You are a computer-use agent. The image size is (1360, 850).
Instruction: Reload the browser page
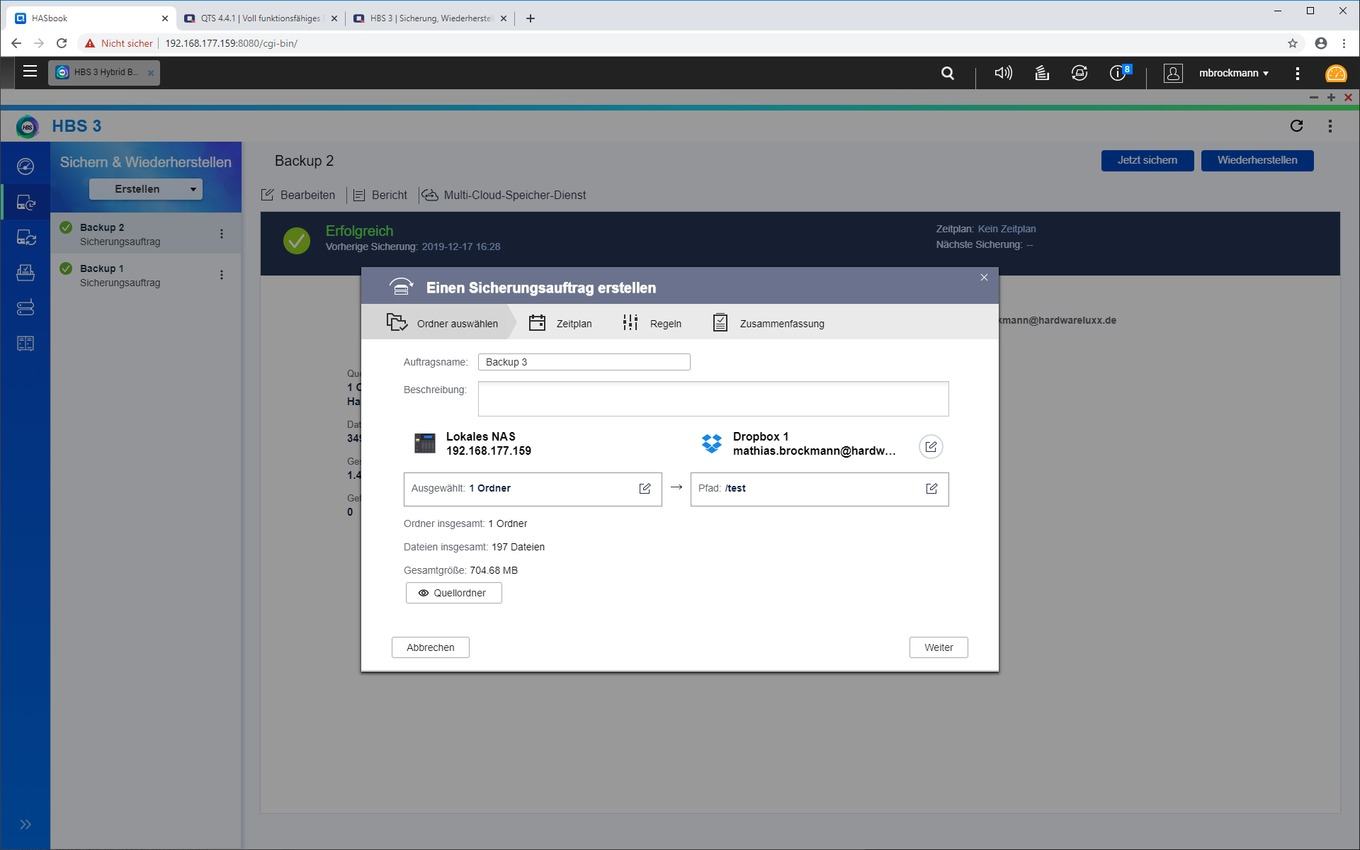point(62,43)
